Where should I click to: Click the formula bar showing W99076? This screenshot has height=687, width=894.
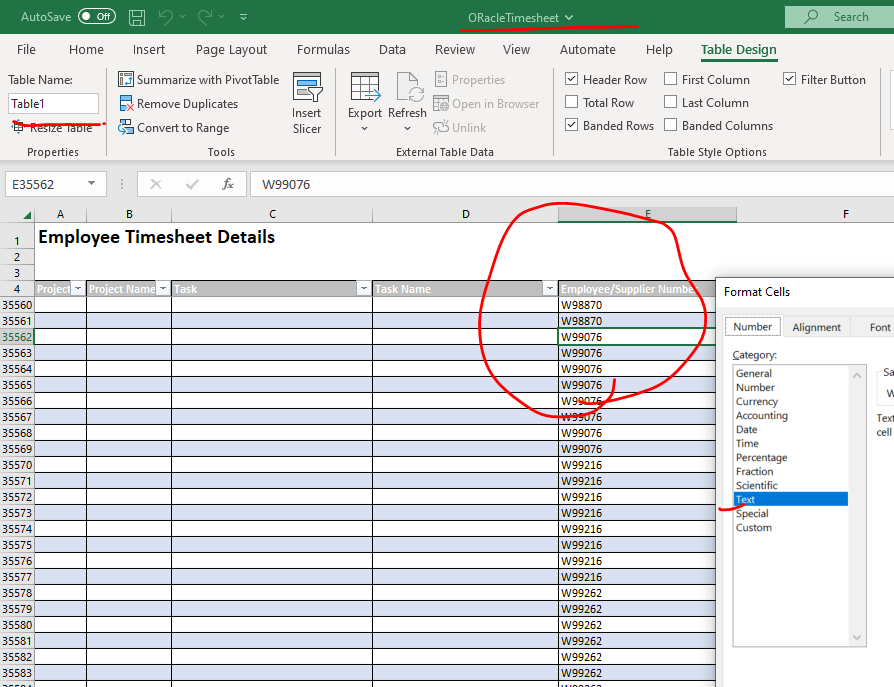coord(572,184)
